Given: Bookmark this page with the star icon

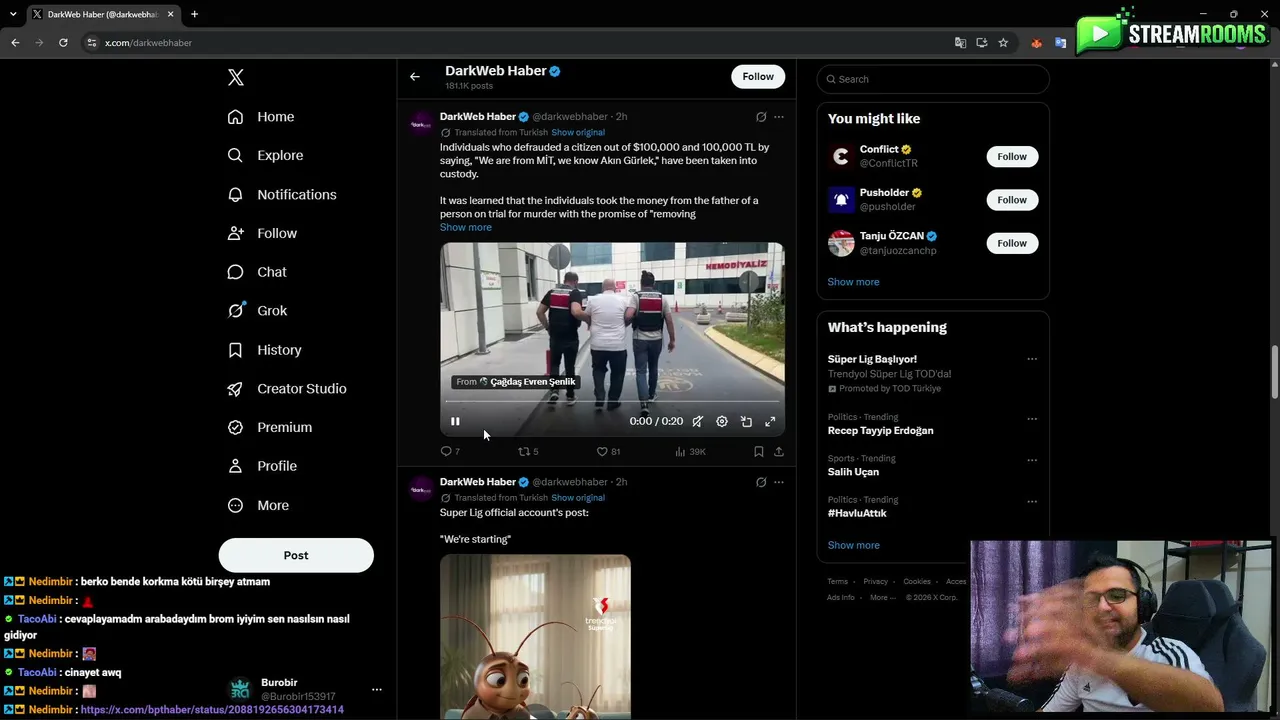Looking at the screenshot, I should pos(1003,43).
